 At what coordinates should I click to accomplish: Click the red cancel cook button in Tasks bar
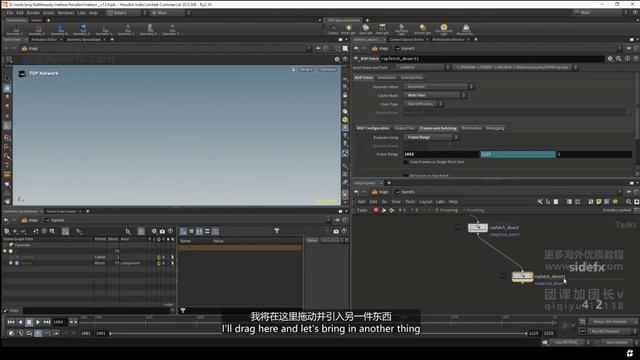[x=376, y=210]
